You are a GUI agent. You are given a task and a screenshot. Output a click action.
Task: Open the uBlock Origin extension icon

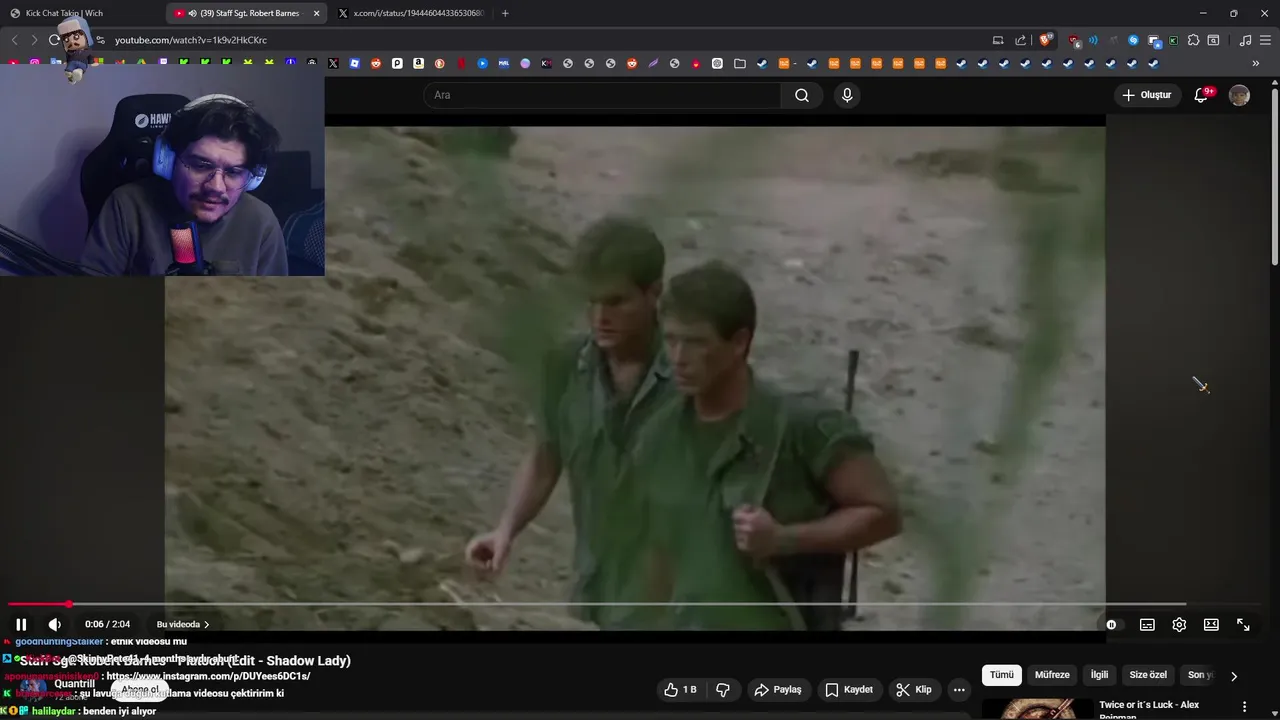click(1074, 40)
